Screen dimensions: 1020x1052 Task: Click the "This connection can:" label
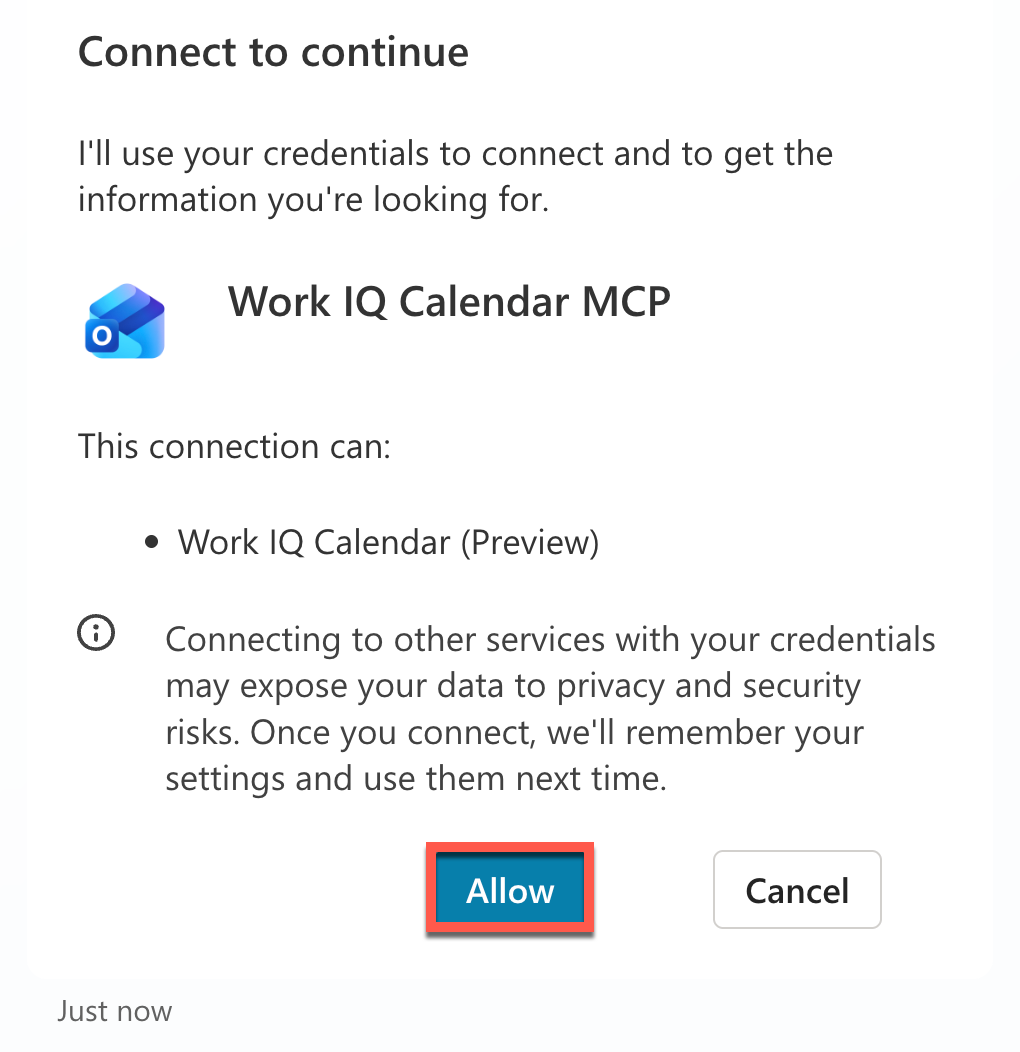234,445
